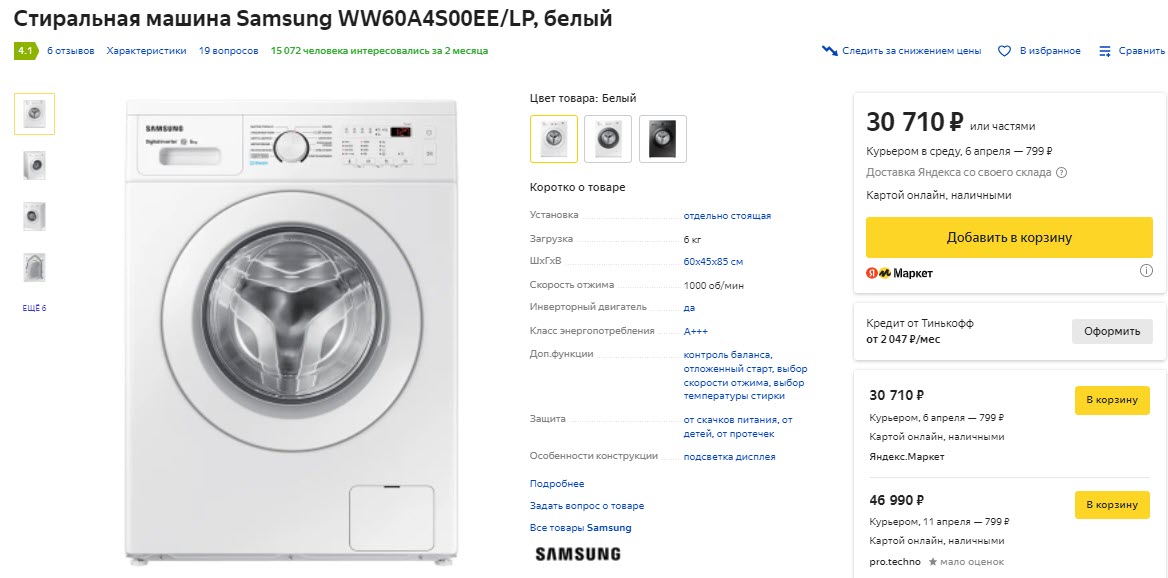Screen dimensions: 1168x578
Task: Select the dark graphite color variant
Action: [x=662, y=138]
